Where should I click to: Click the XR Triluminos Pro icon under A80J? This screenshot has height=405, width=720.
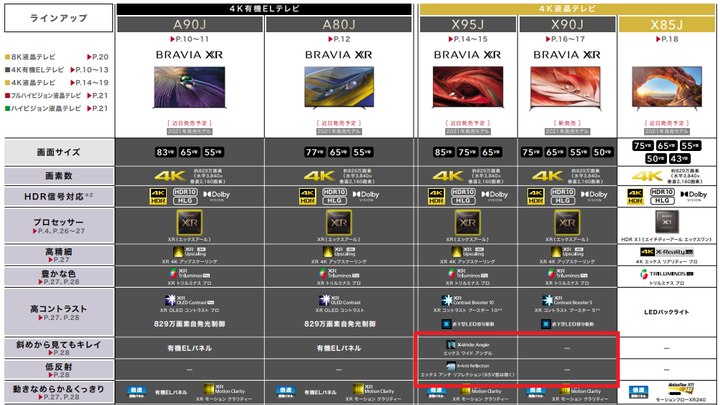[339, 274]
